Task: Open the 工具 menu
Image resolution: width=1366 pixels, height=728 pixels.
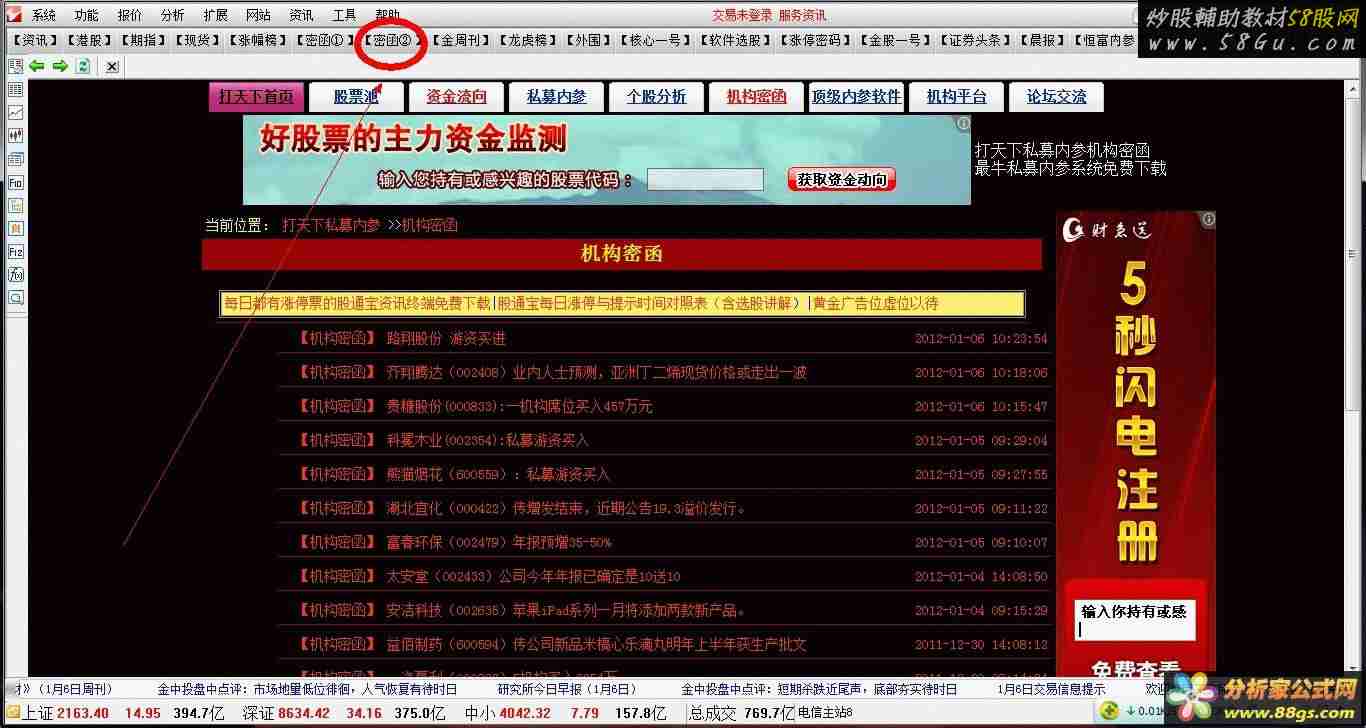Action: click(x=344, y=15)
